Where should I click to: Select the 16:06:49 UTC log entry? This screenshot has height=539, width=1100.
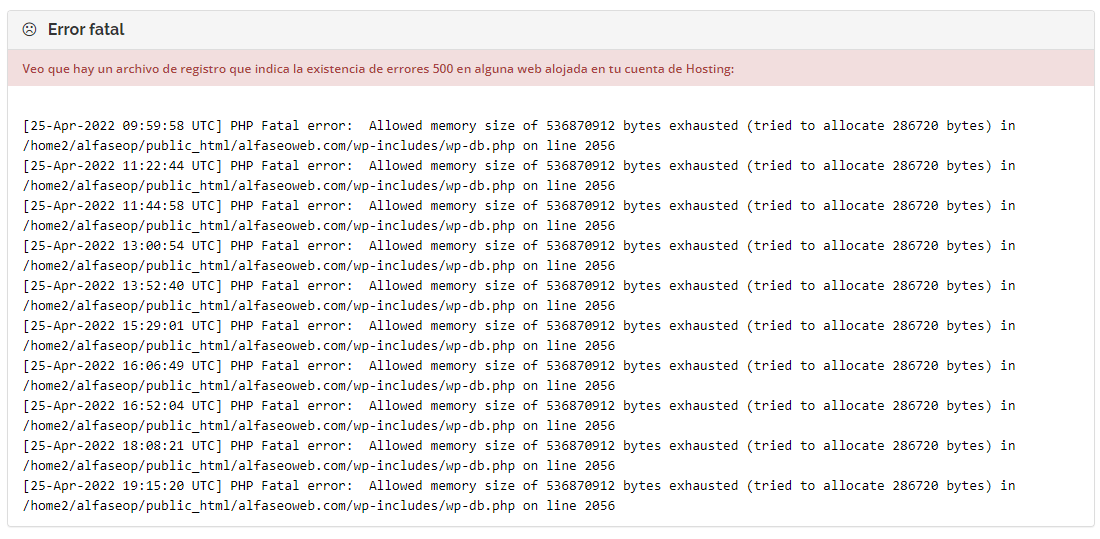coord(519,376)
